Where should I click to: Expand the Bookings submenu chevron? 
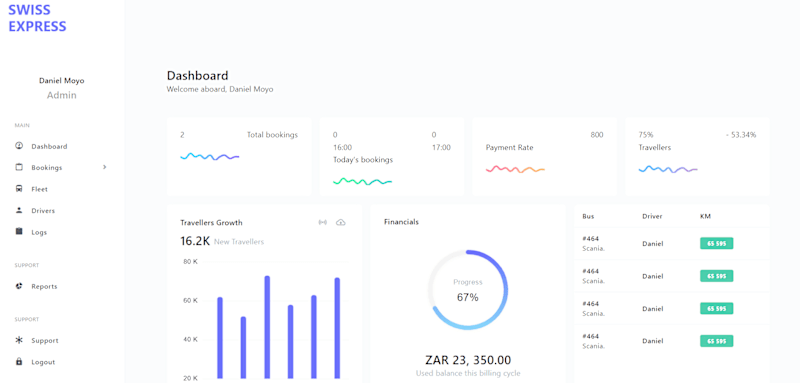(105, 167)
